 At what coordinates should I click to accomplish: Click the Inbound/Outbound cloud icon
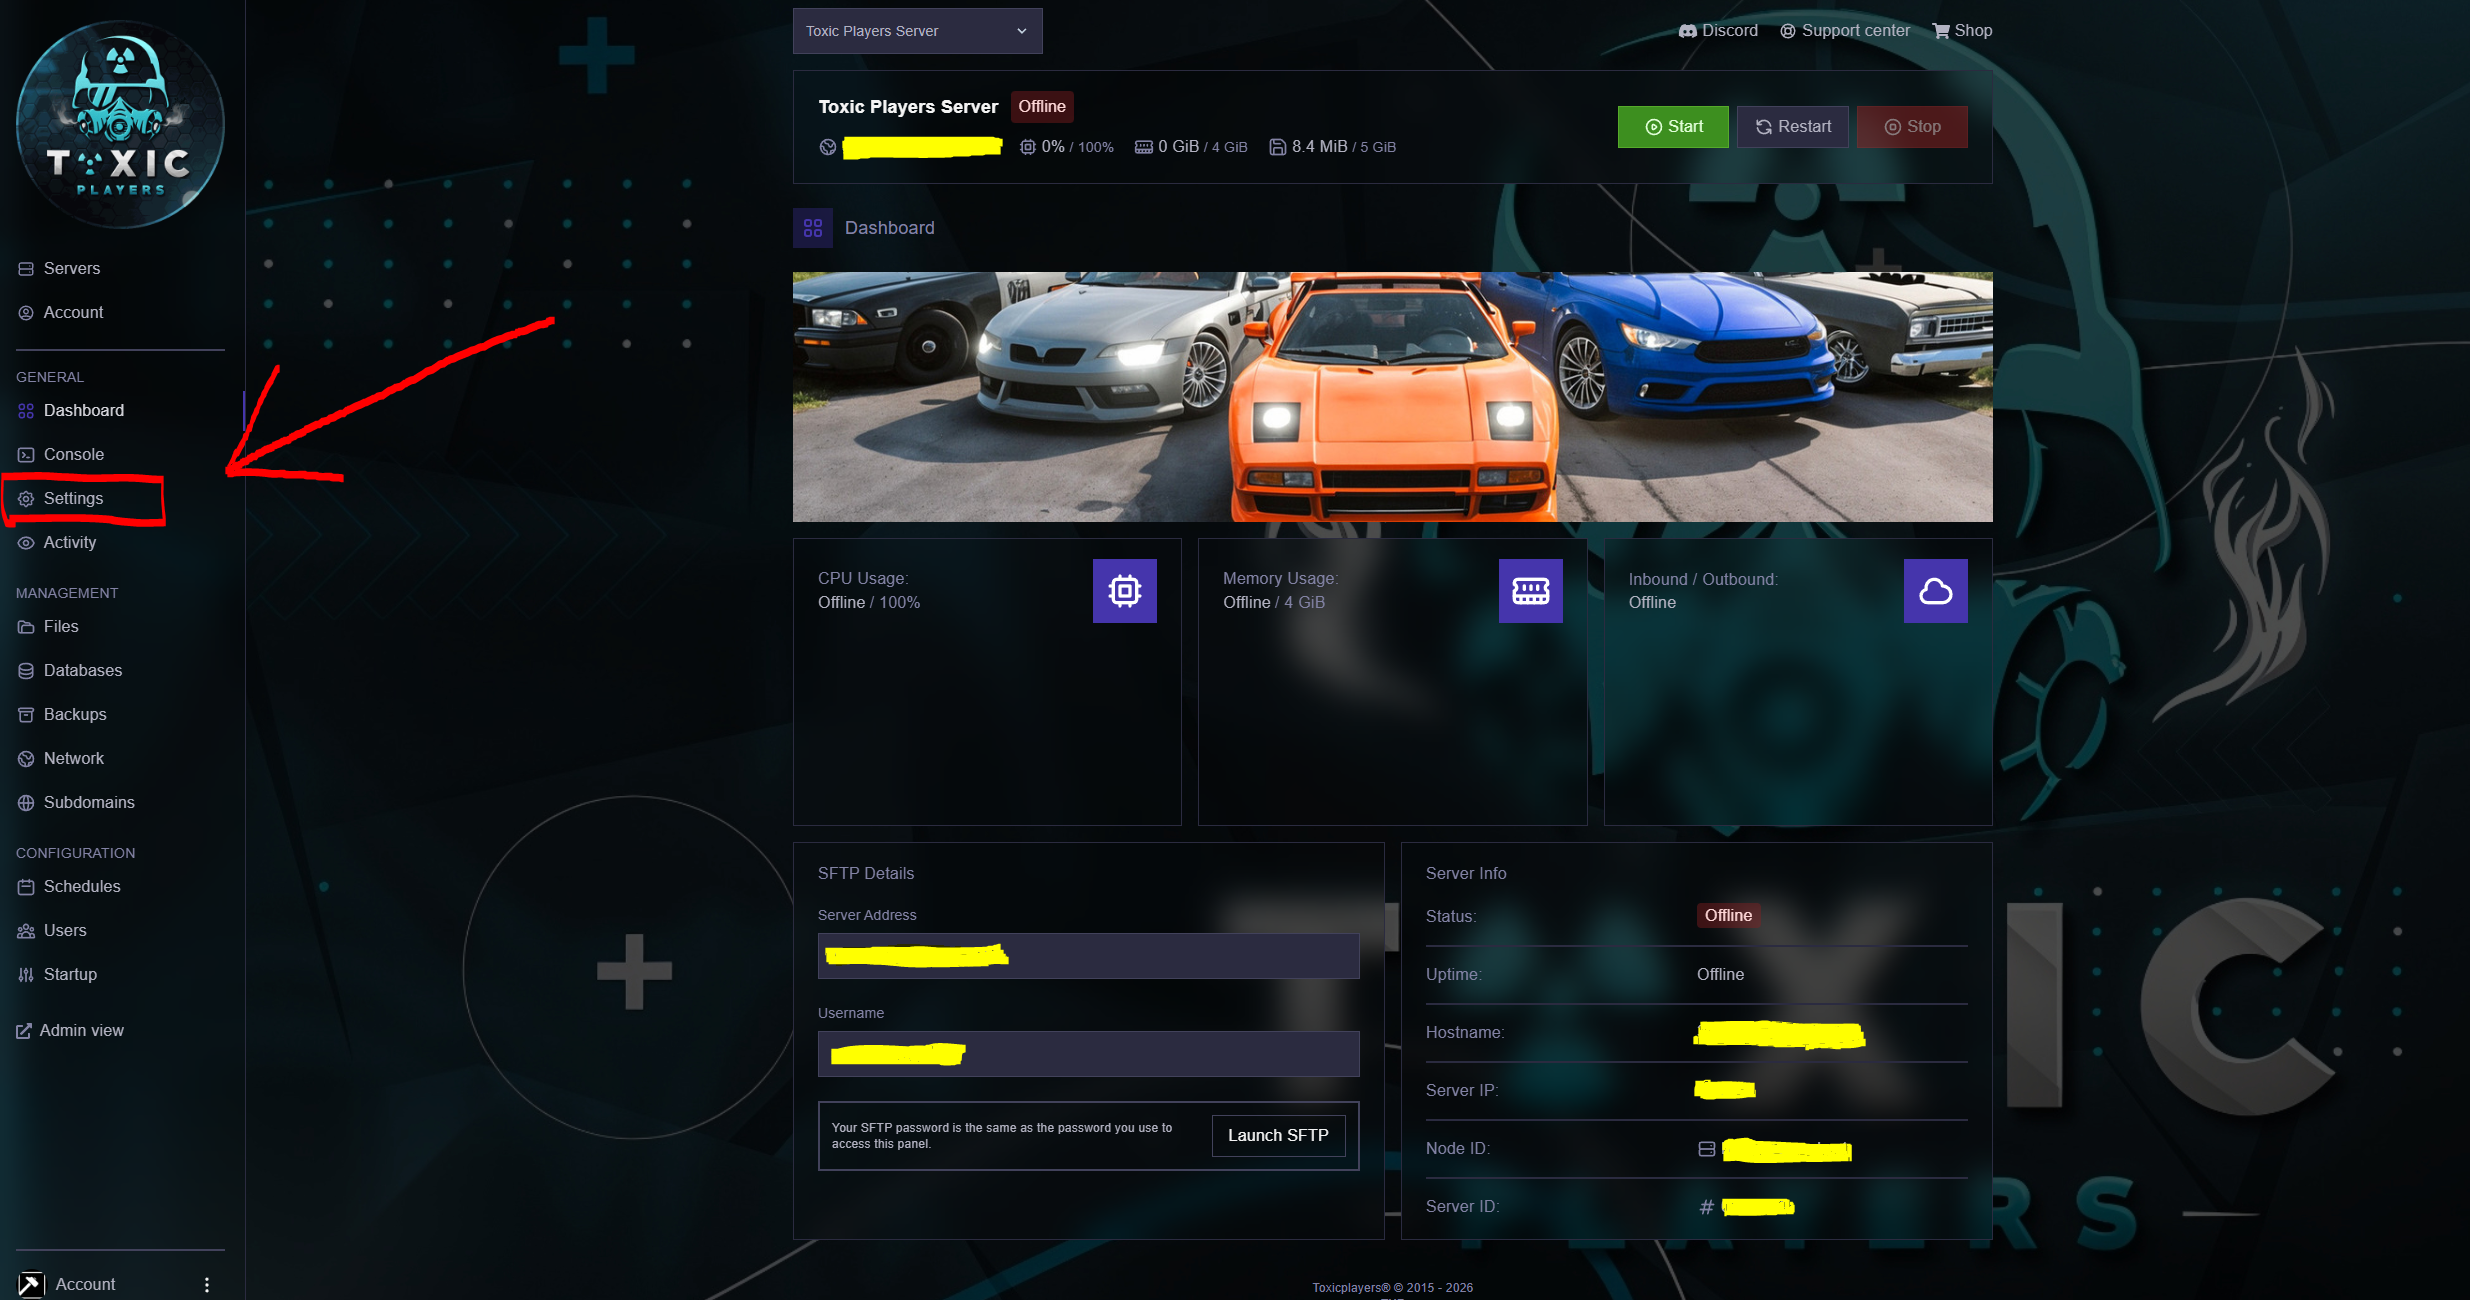(x=1935, y=591)
